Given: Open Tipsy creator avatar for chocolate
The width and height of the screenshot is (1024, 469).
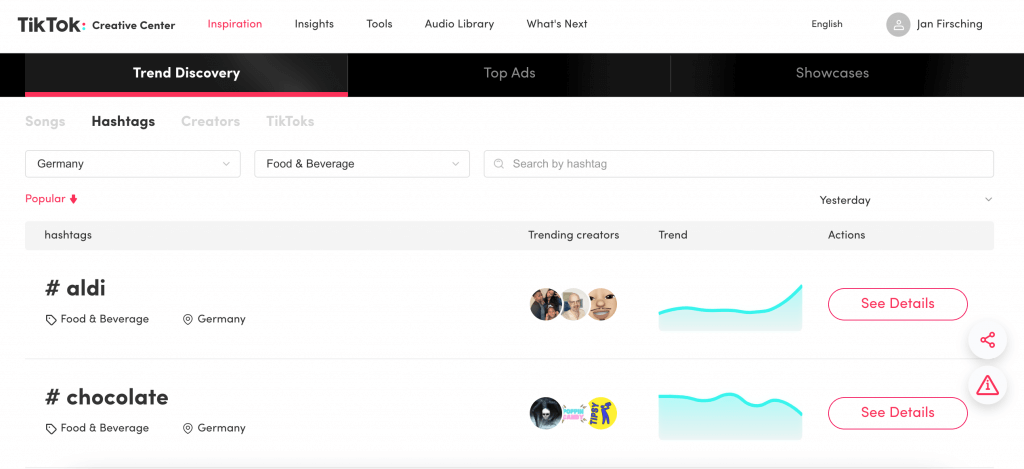Looking at the screenshot, I should (601, 413).
